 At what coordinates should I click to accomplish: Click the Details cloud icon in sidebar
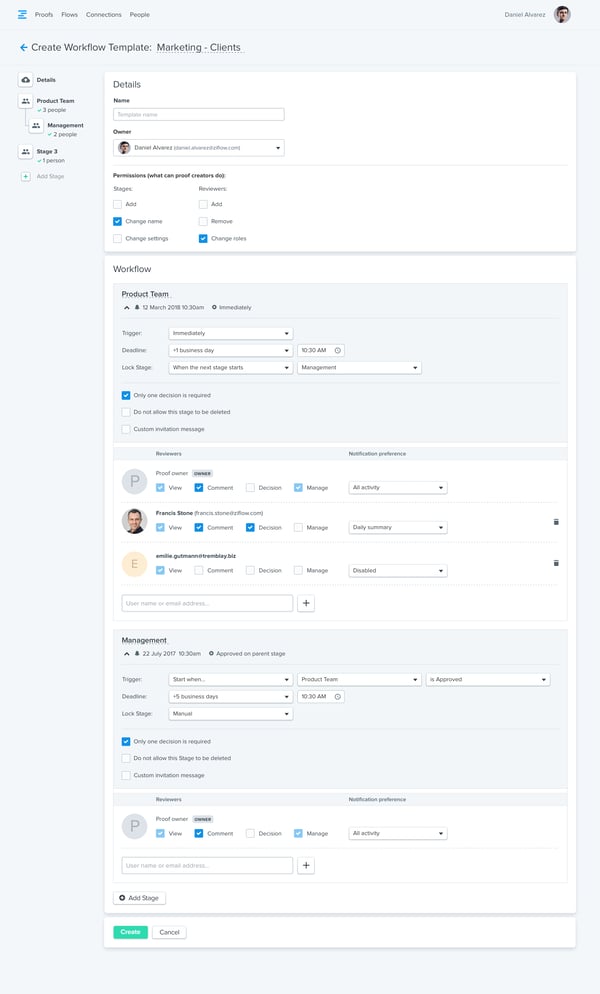[x=25, y=80]
